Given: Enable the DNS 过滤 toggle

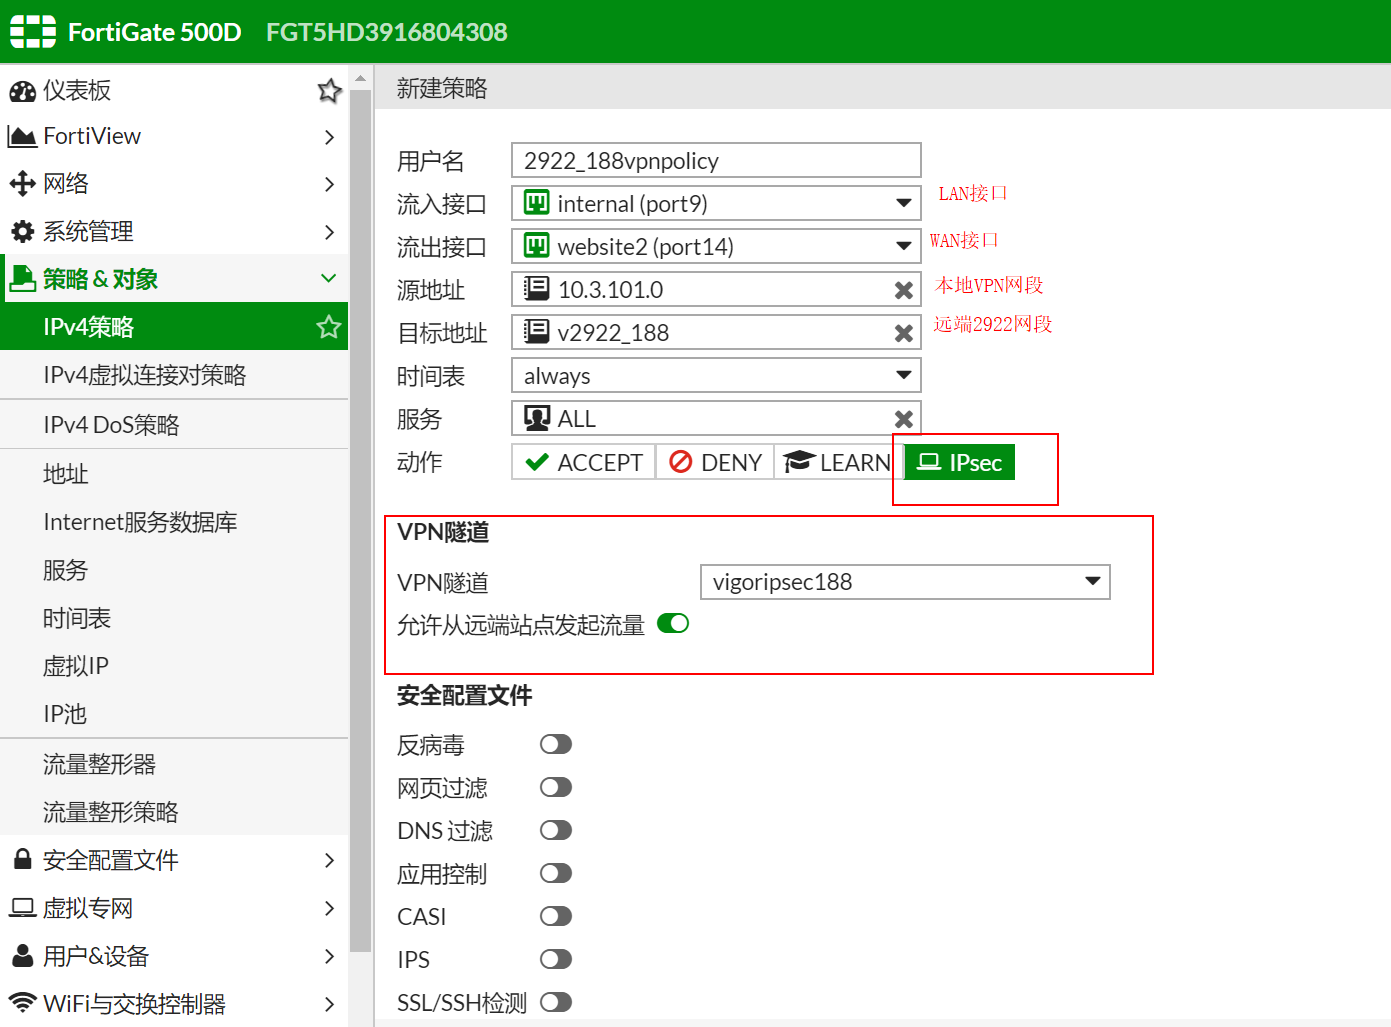Looking at the screenshot, I should [556, 830].
